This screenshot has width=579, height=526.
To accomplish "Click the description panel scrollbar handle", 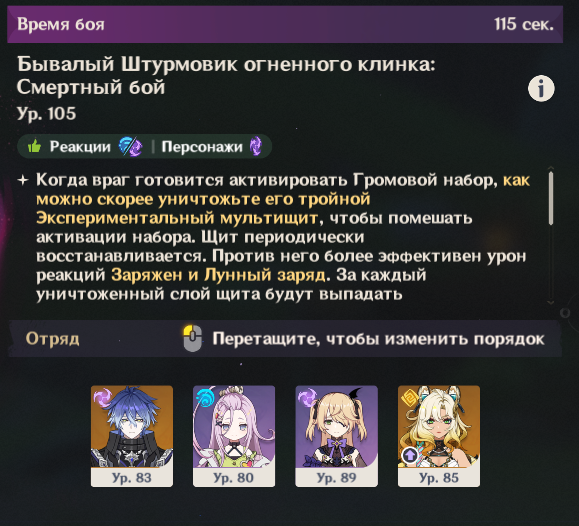I will click(x=551, y=199).
